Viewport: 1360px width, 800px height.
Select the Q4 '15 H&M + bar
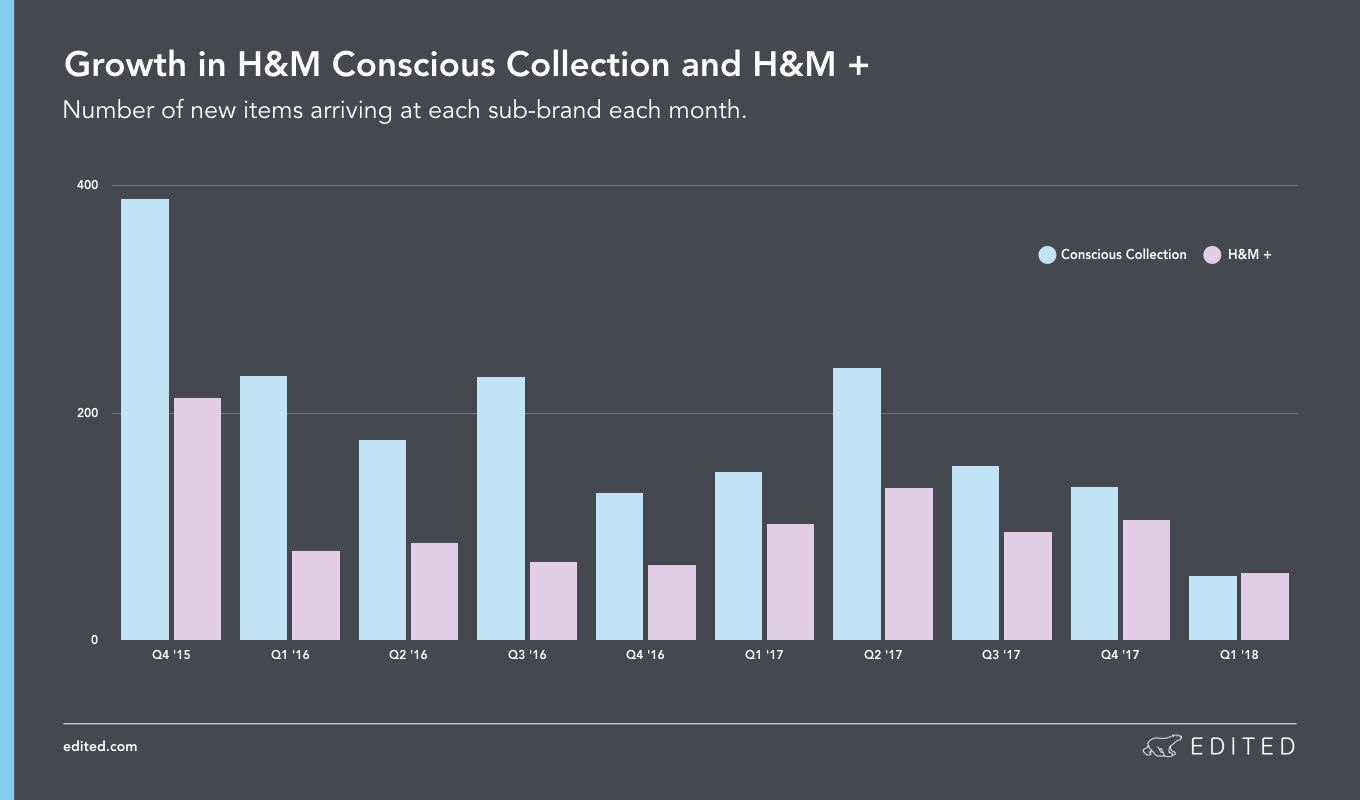pos(197,519)
